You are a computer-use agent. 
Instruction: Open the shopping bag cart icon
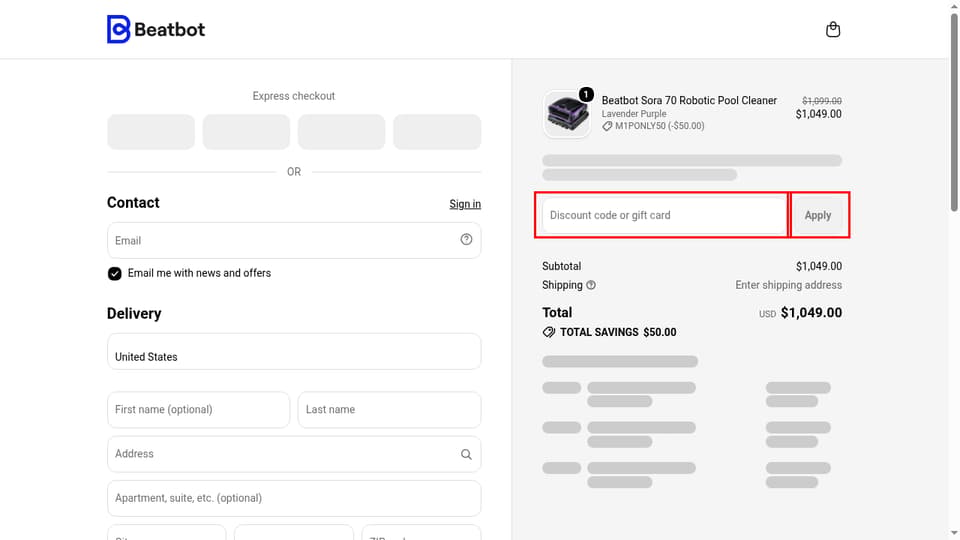tap(833, 29)
